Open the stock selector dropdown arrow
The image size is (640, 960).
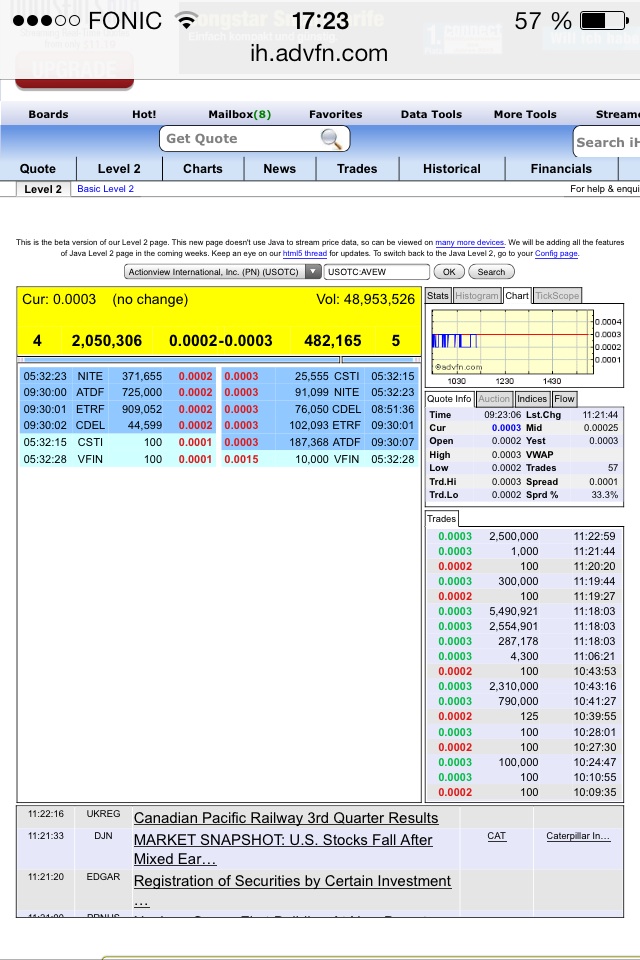coord(313,271)
